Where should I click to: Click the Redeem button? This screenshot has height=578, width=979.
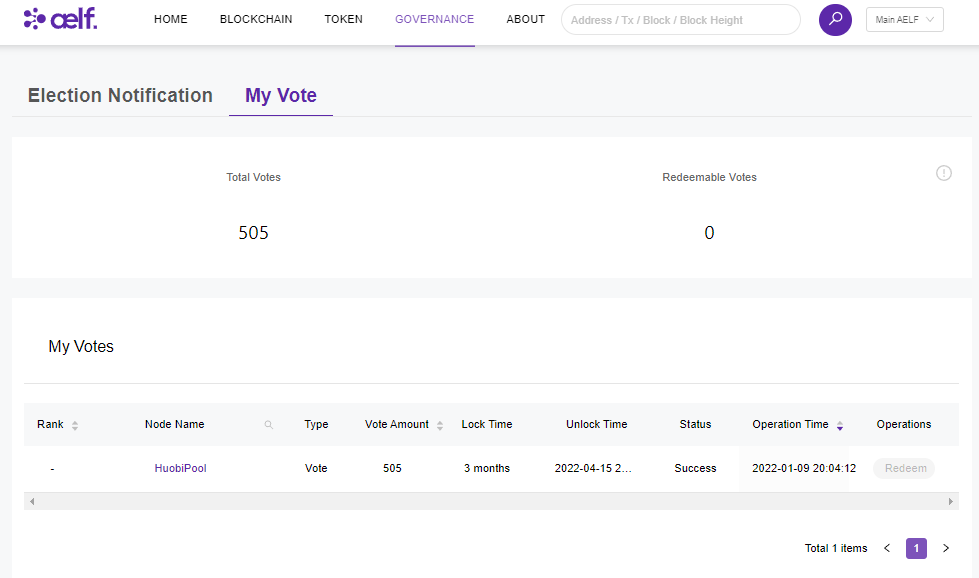[905, 468]
